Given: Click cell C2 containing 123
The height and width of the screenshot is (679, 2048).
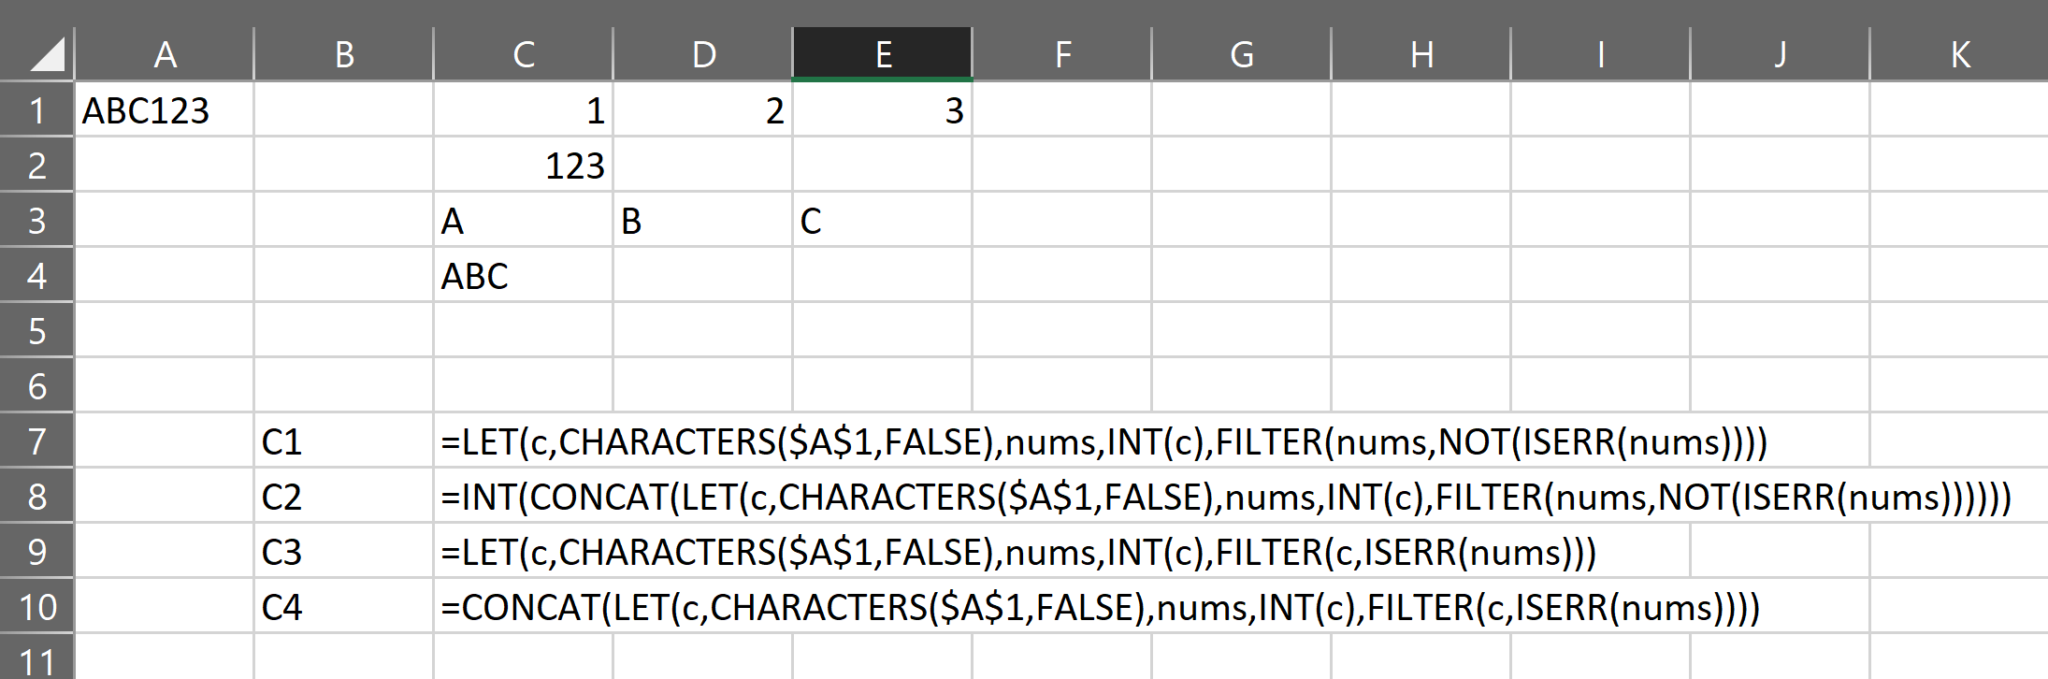Looking at the screenshot, I should coord(523,166).
